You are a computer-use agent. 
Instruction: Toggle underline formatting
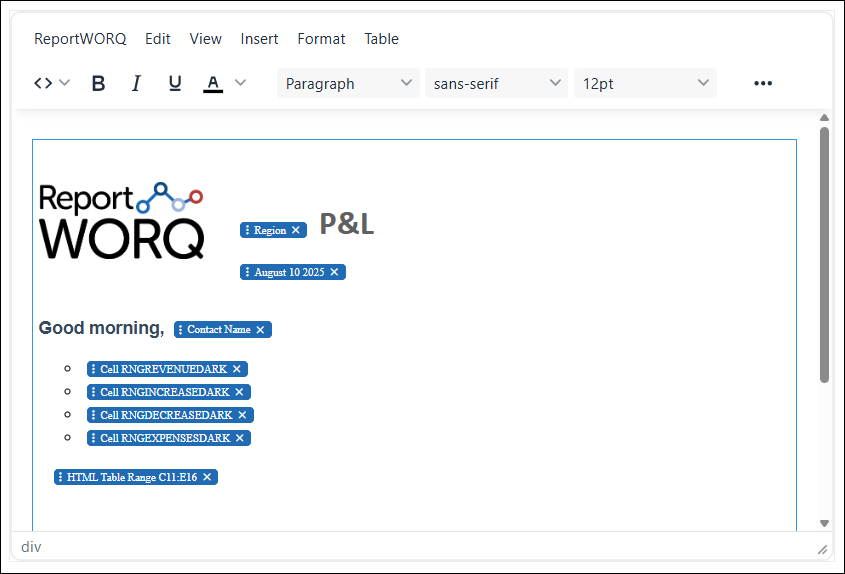pos(175,83)
